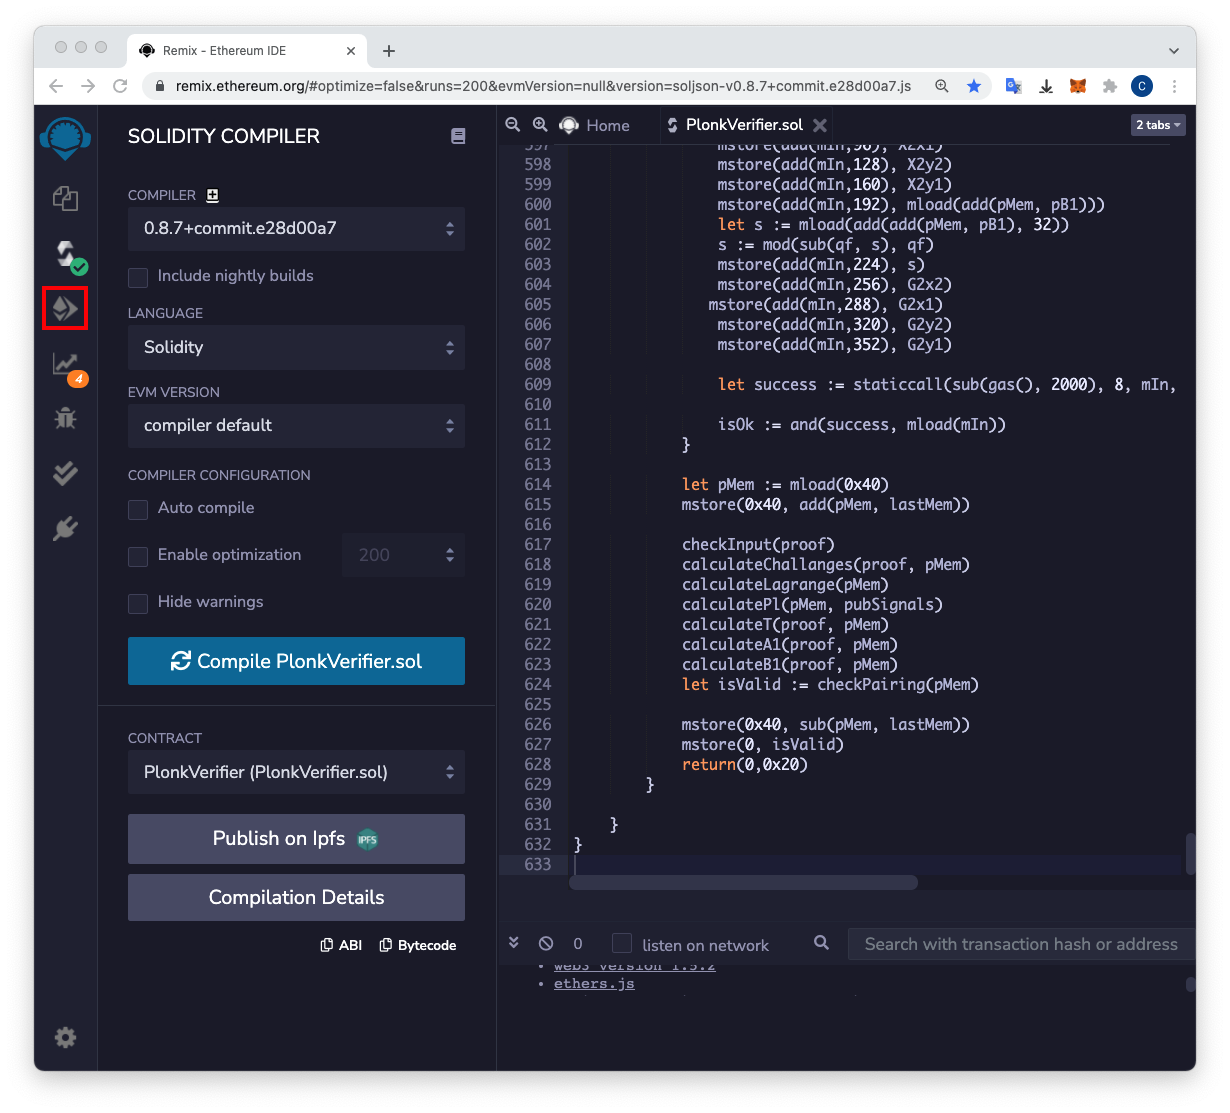Open the Debugger bug icon
This screenshot has height=1113, width=1230.
(x=65, y=418)
